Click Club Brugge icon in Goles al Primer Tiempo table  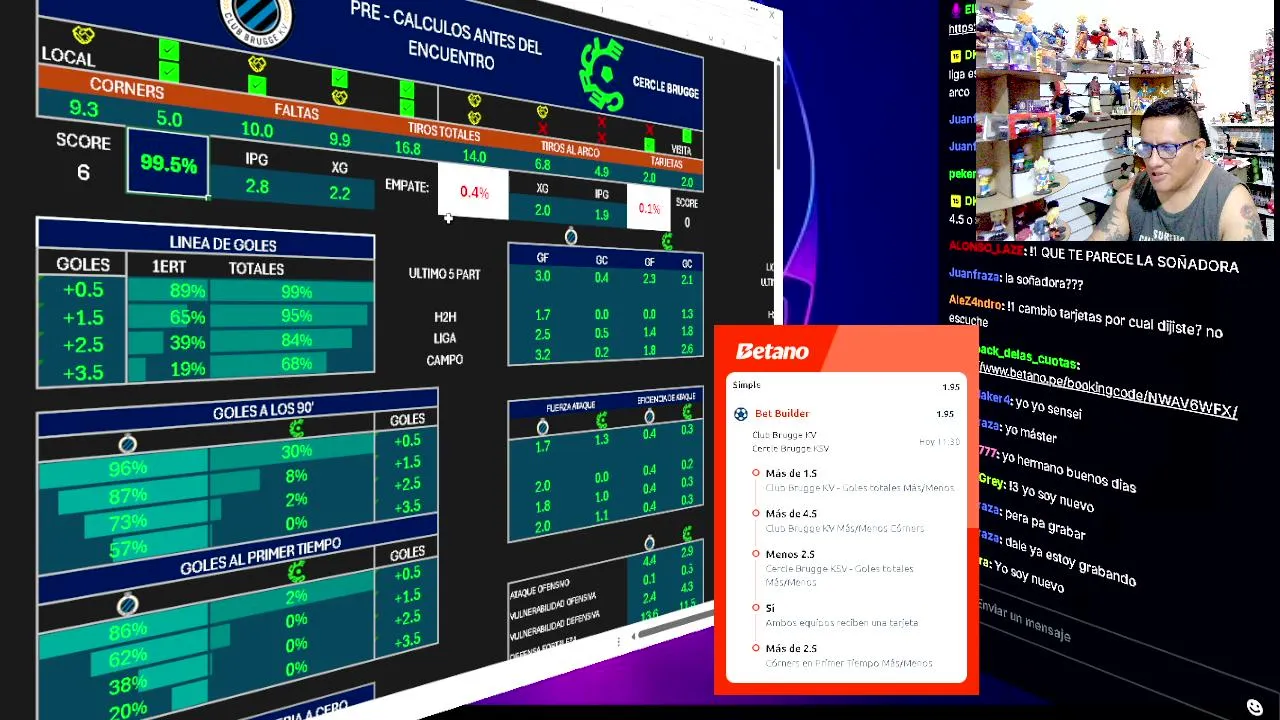click(128, 605)
